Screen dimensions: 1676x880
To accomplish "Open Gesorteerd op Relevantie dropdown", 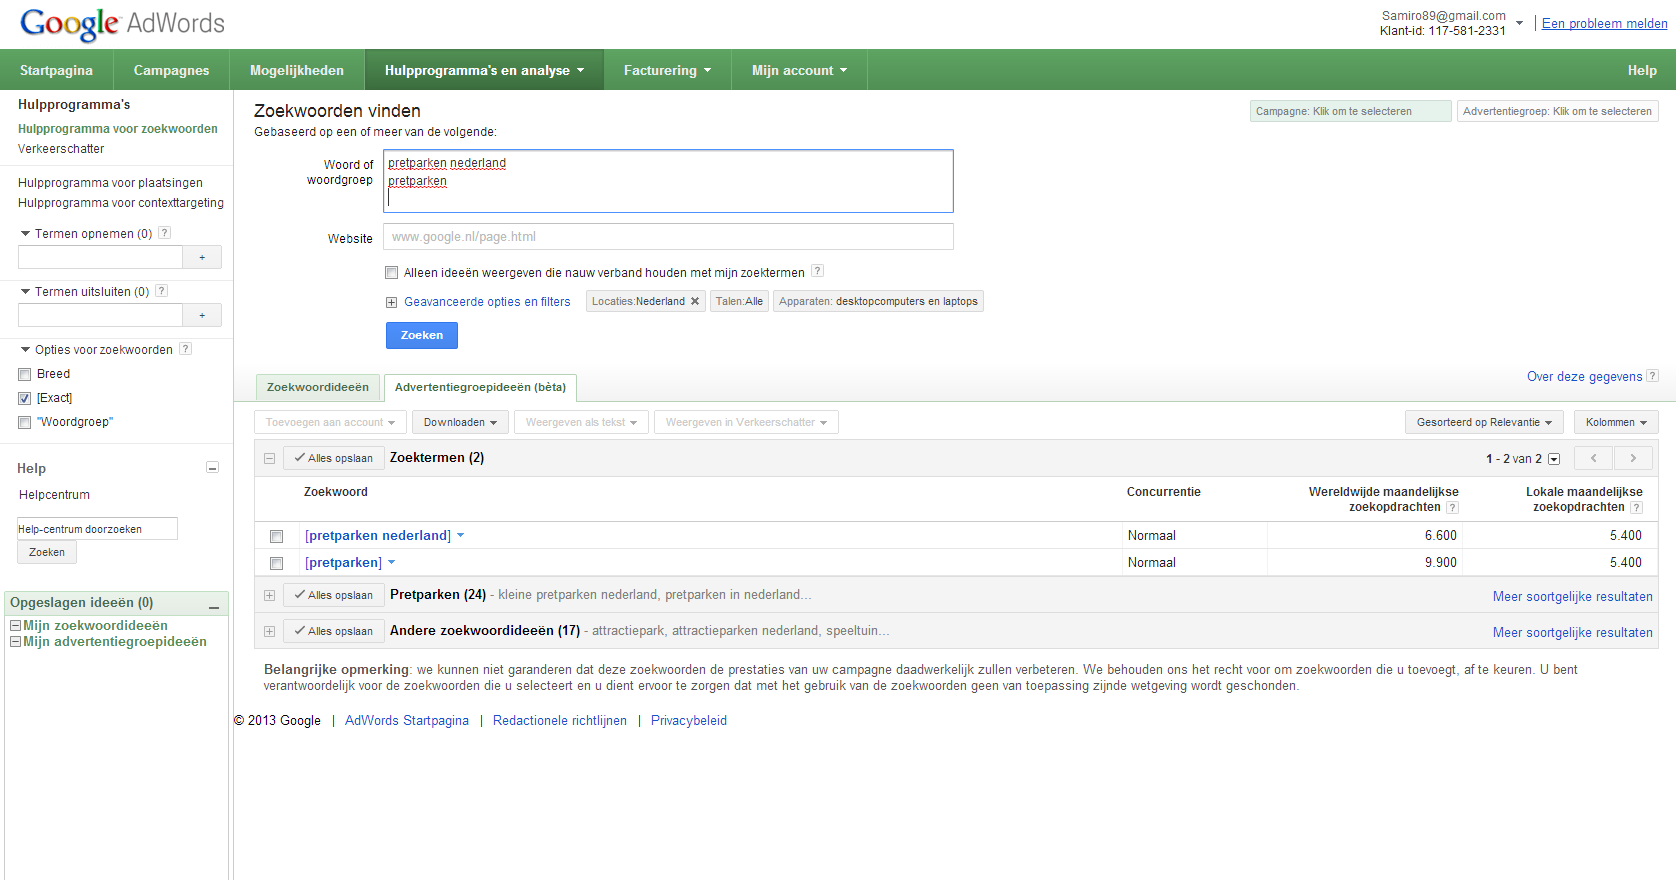I will [x=1484, y=422].
